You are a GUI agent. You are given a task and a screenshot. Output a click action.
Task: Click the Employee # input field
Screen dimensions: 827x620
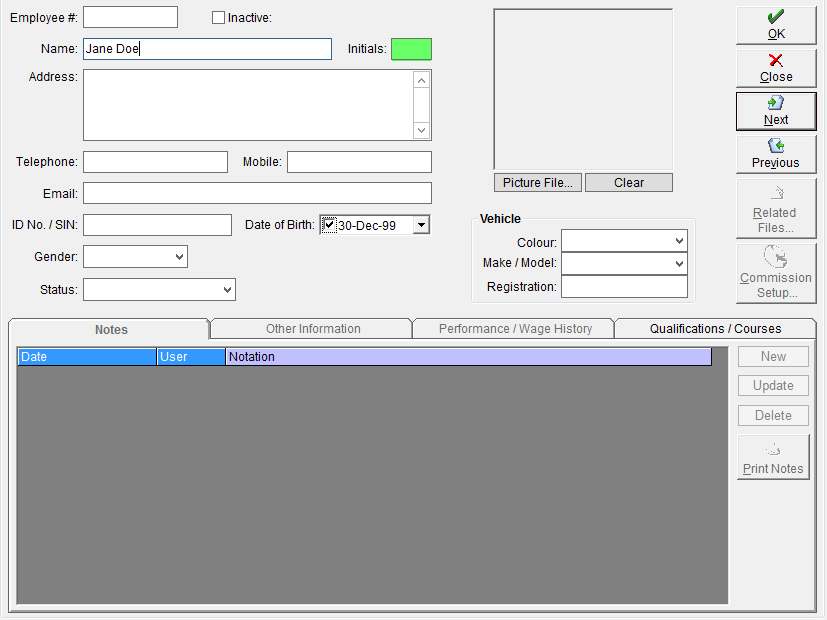coord(130,17)
